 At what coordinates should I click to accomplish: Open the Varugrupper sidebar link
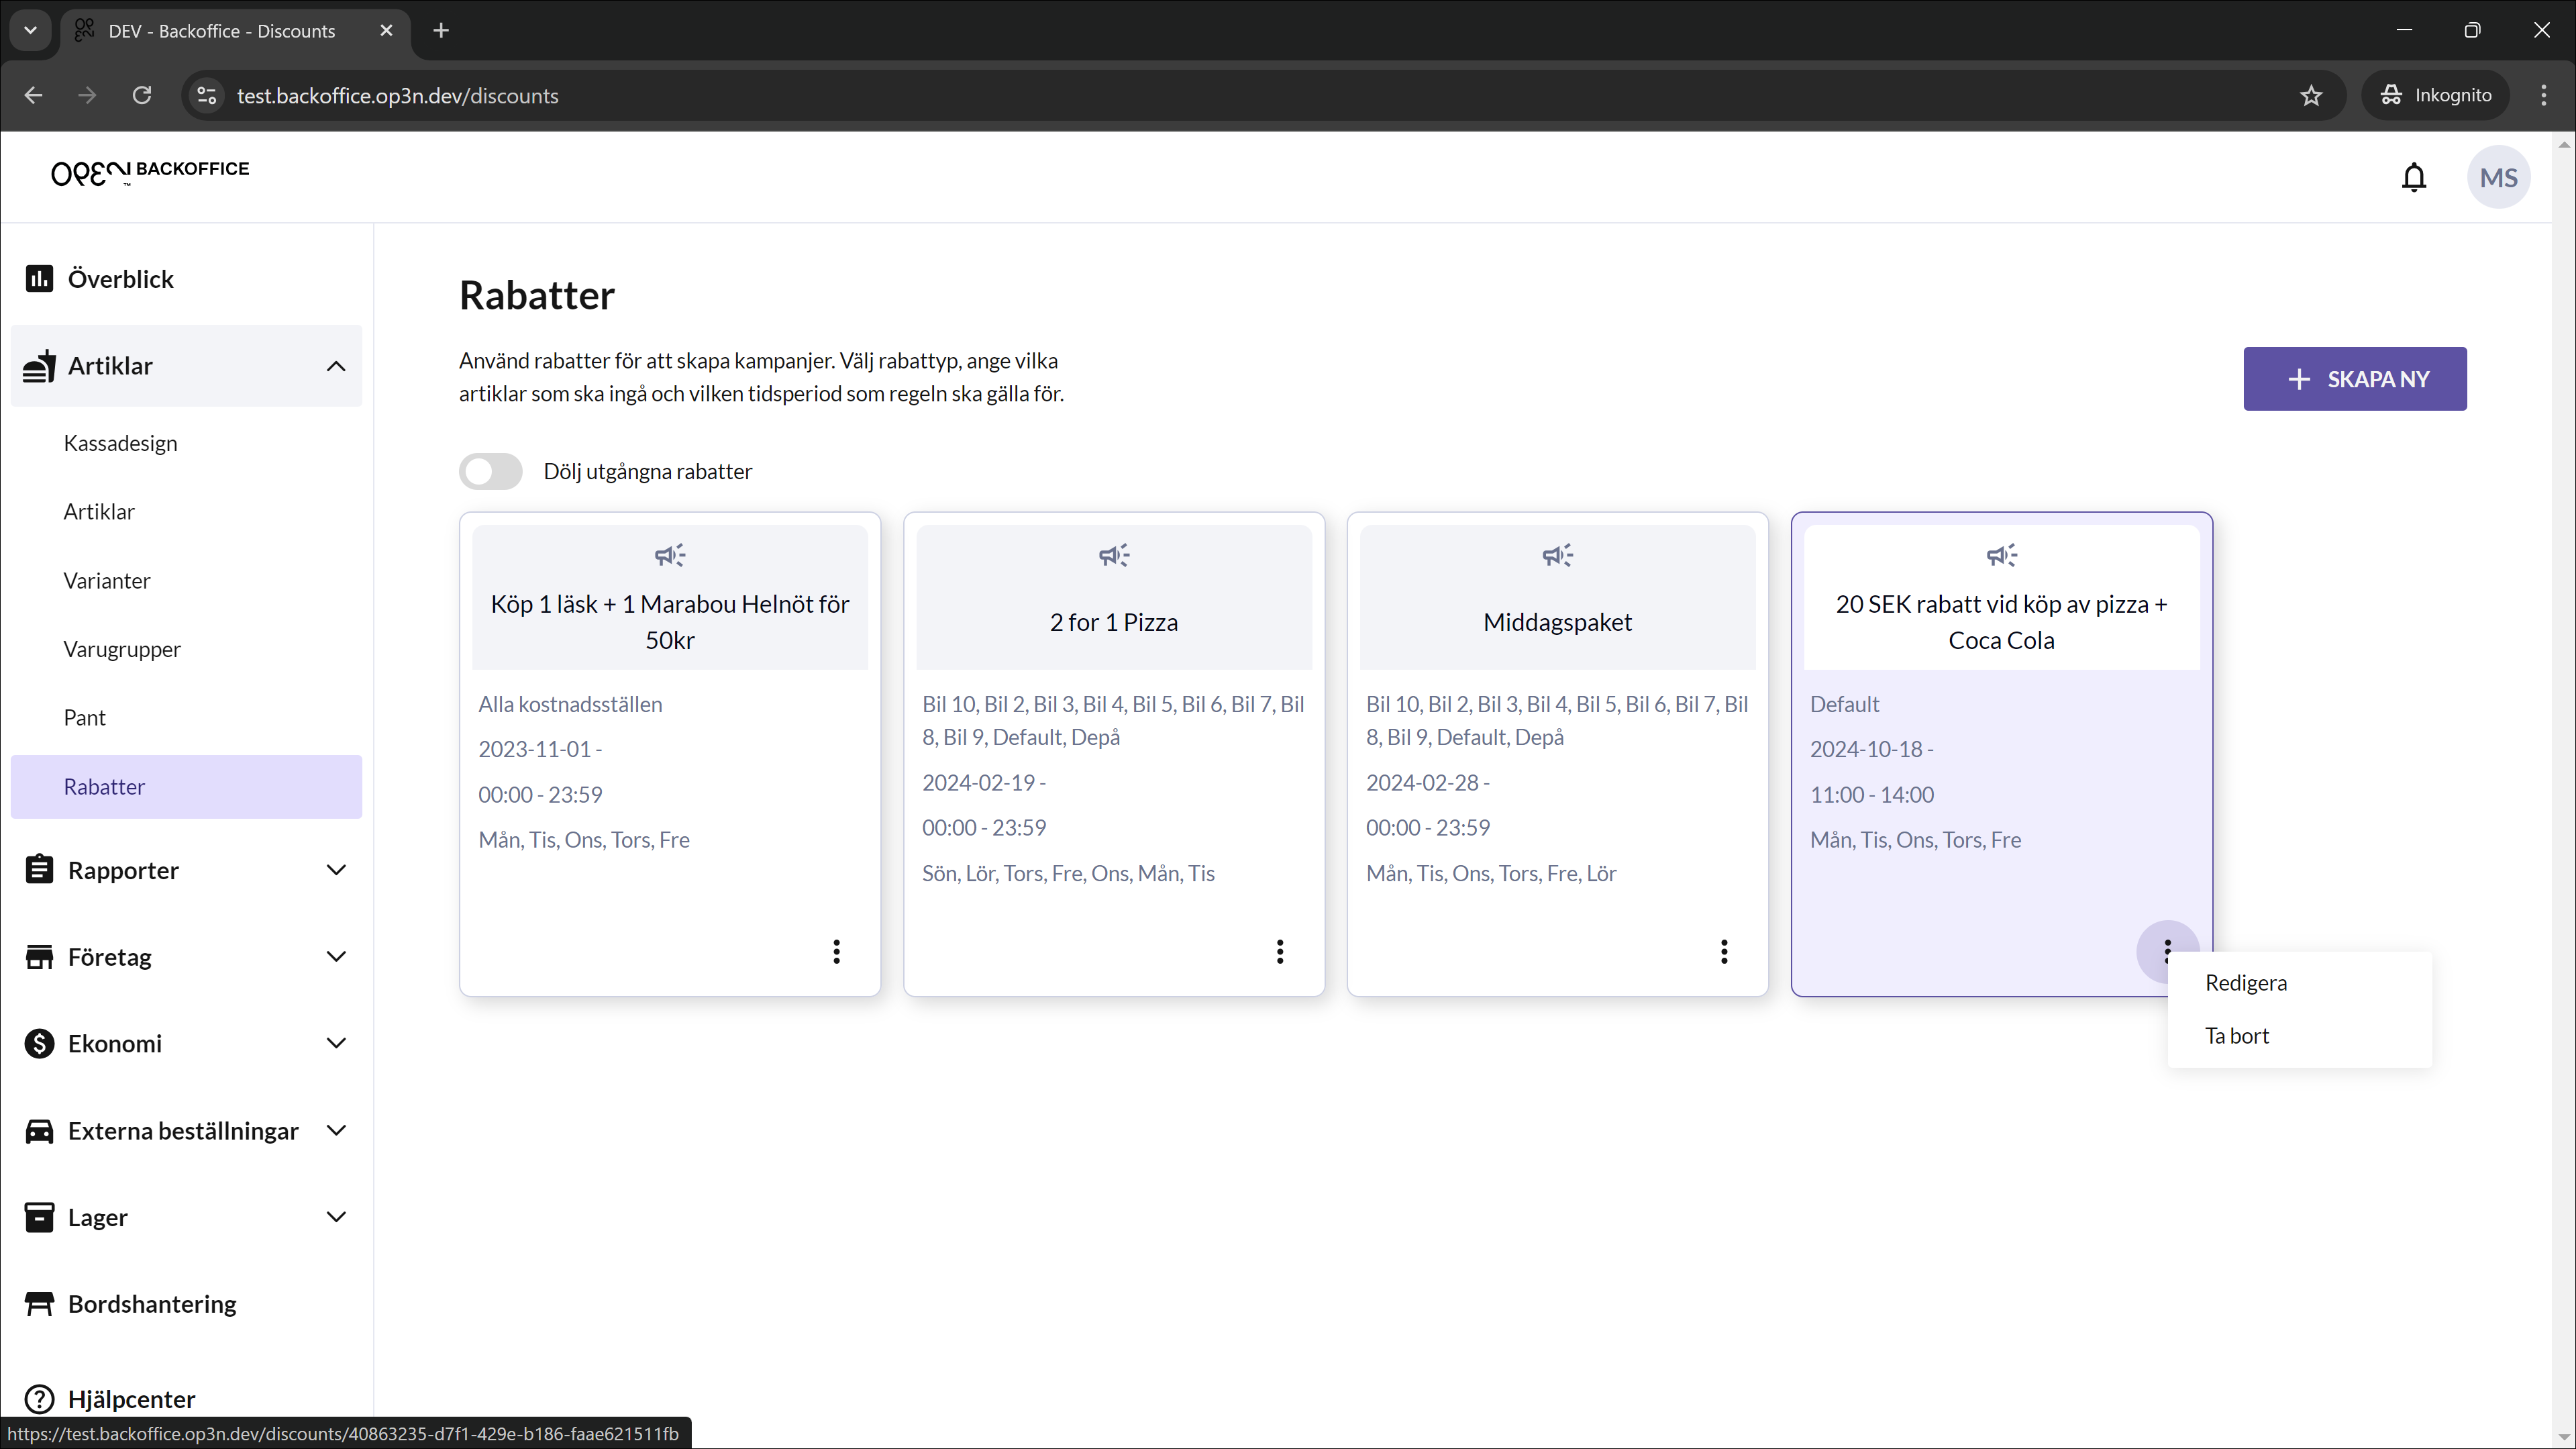(122, 649)
